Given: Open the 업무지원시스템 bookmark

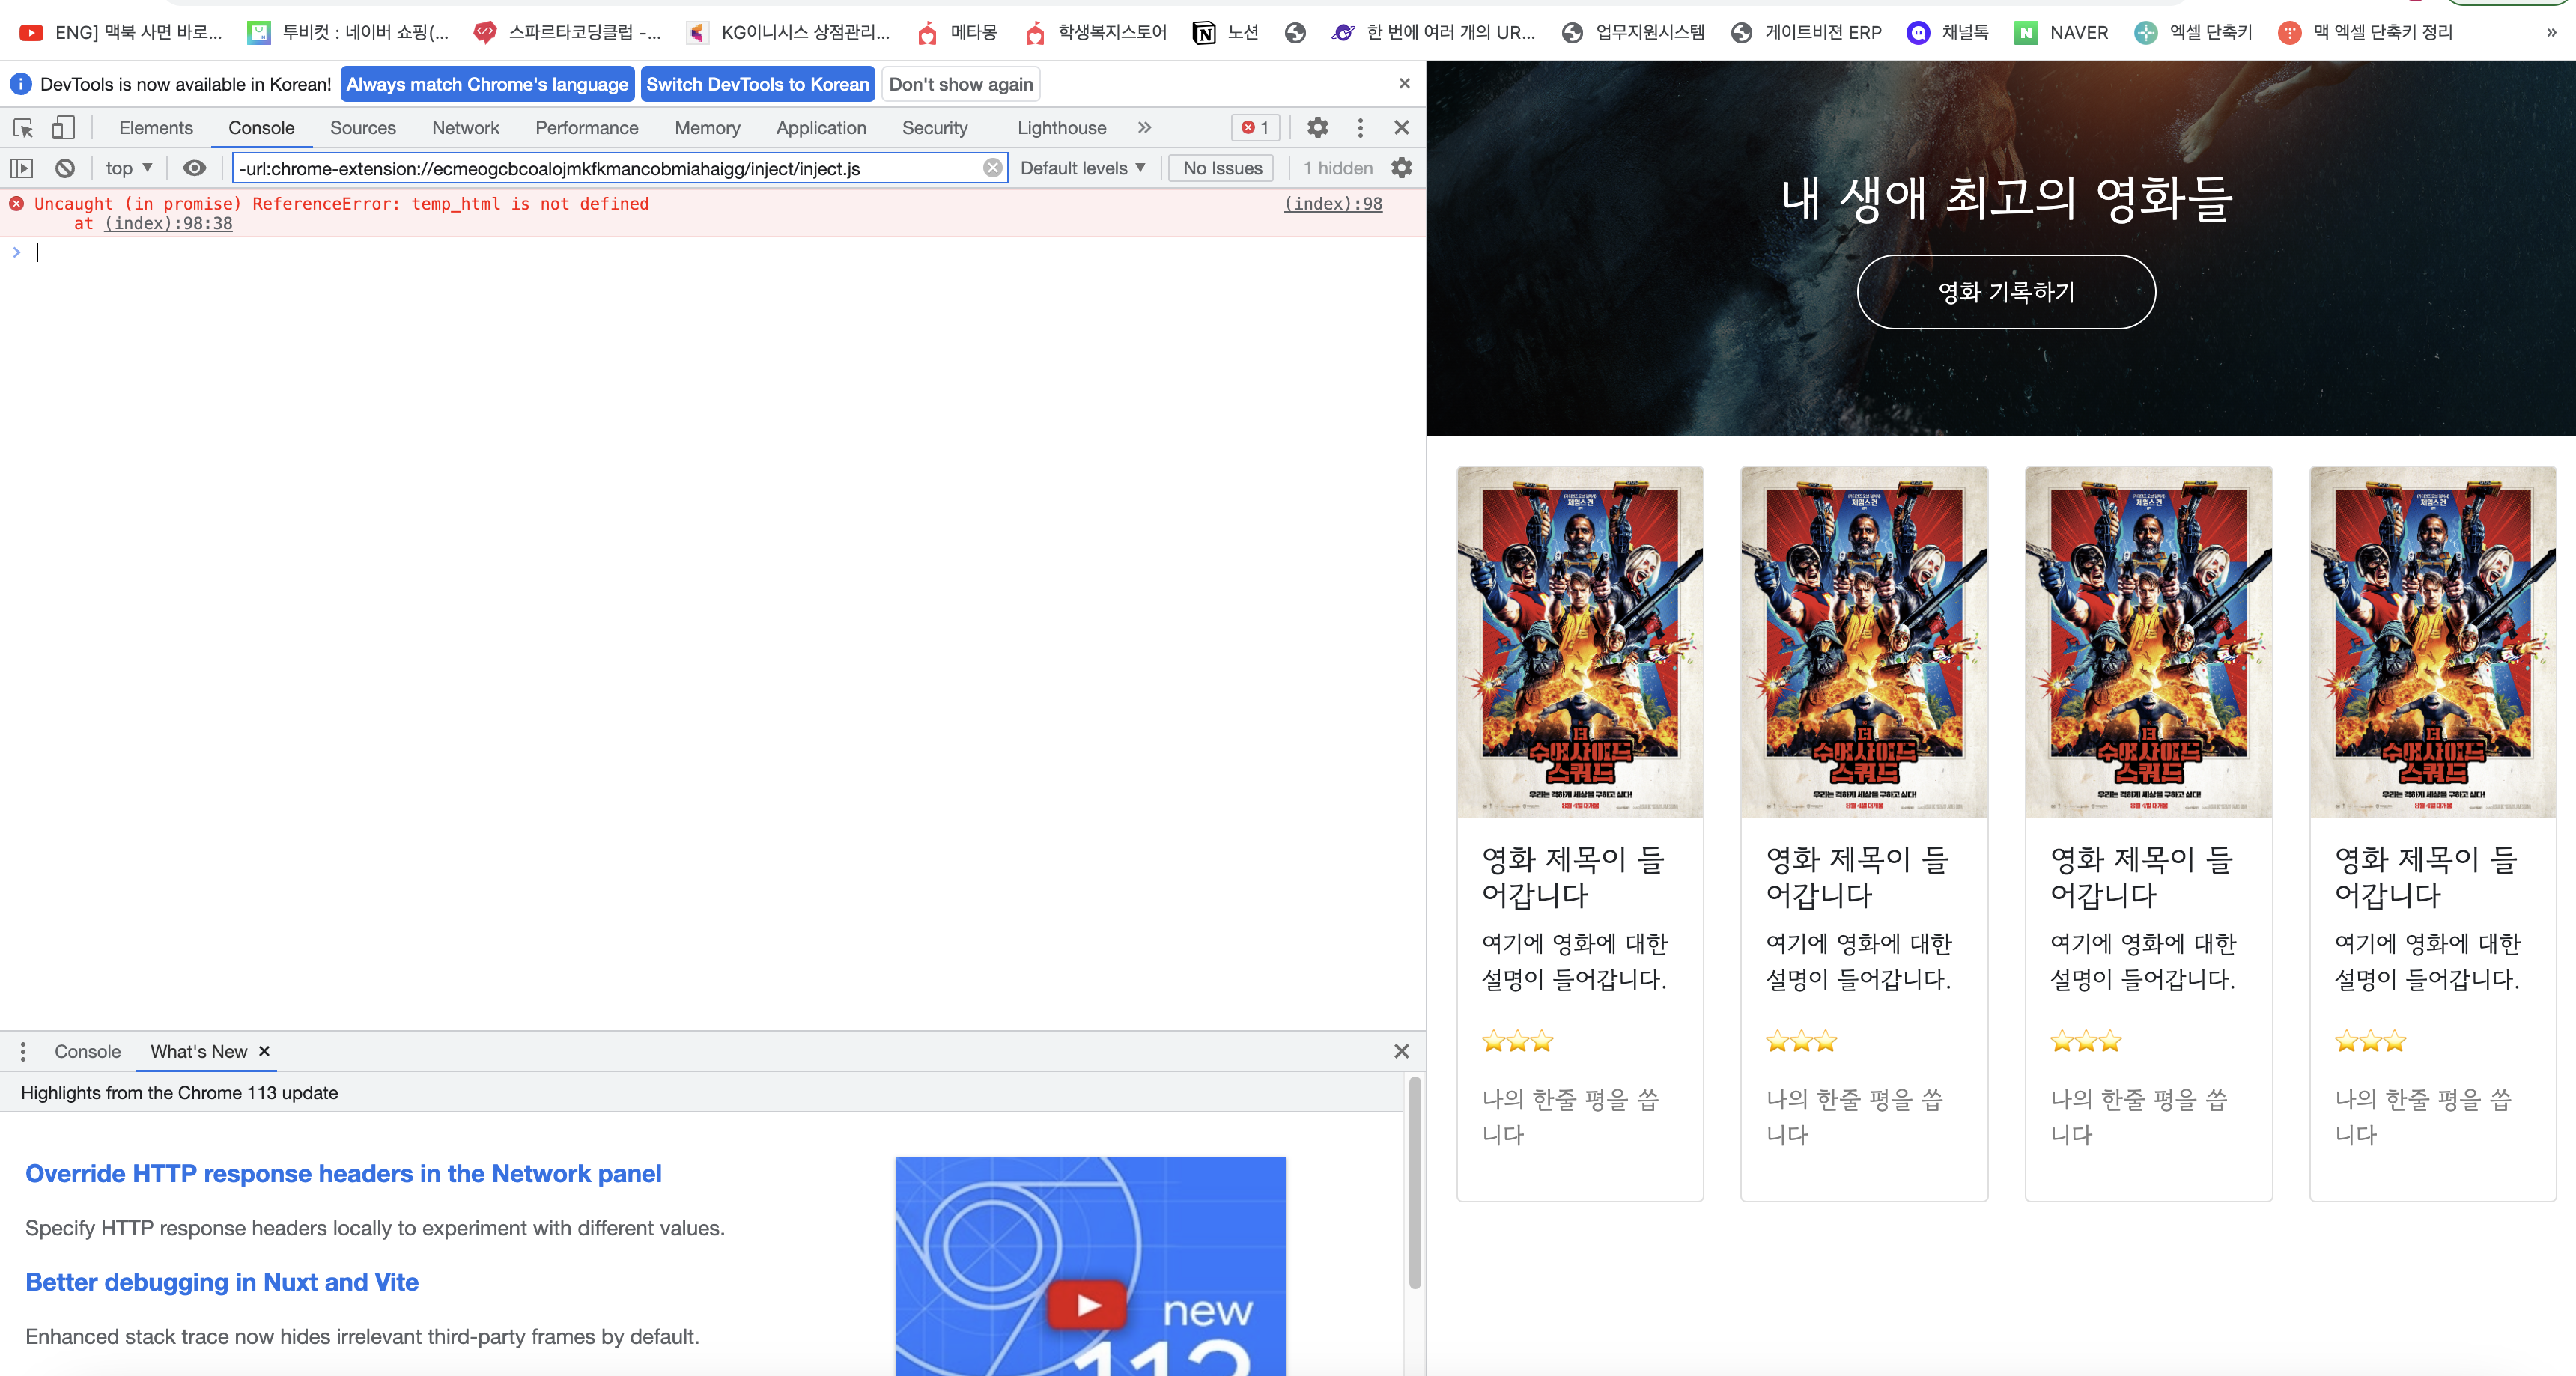Looking at the screenshot, I should [x=1633, y=33].
